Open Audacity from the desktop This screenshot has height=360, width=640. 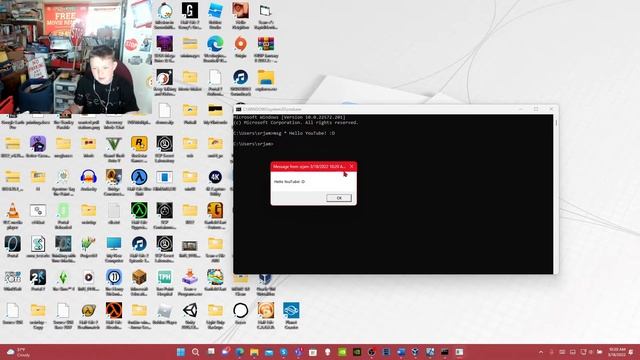(x=89, y=180)
